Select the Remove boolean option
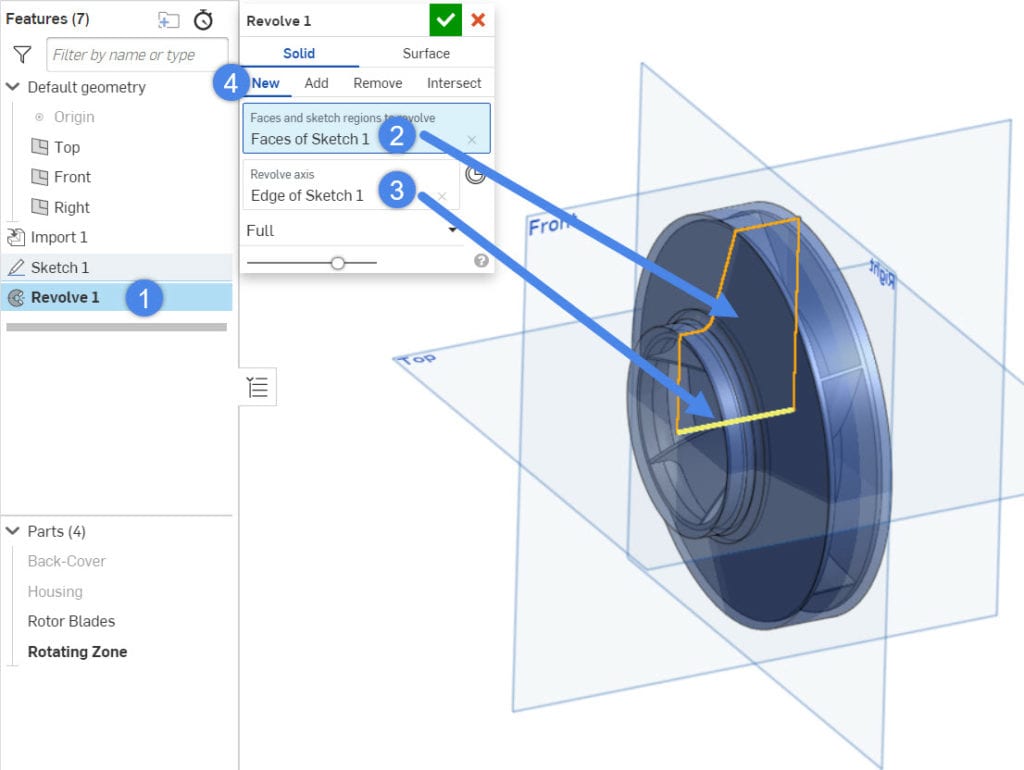 click(377, 83)
